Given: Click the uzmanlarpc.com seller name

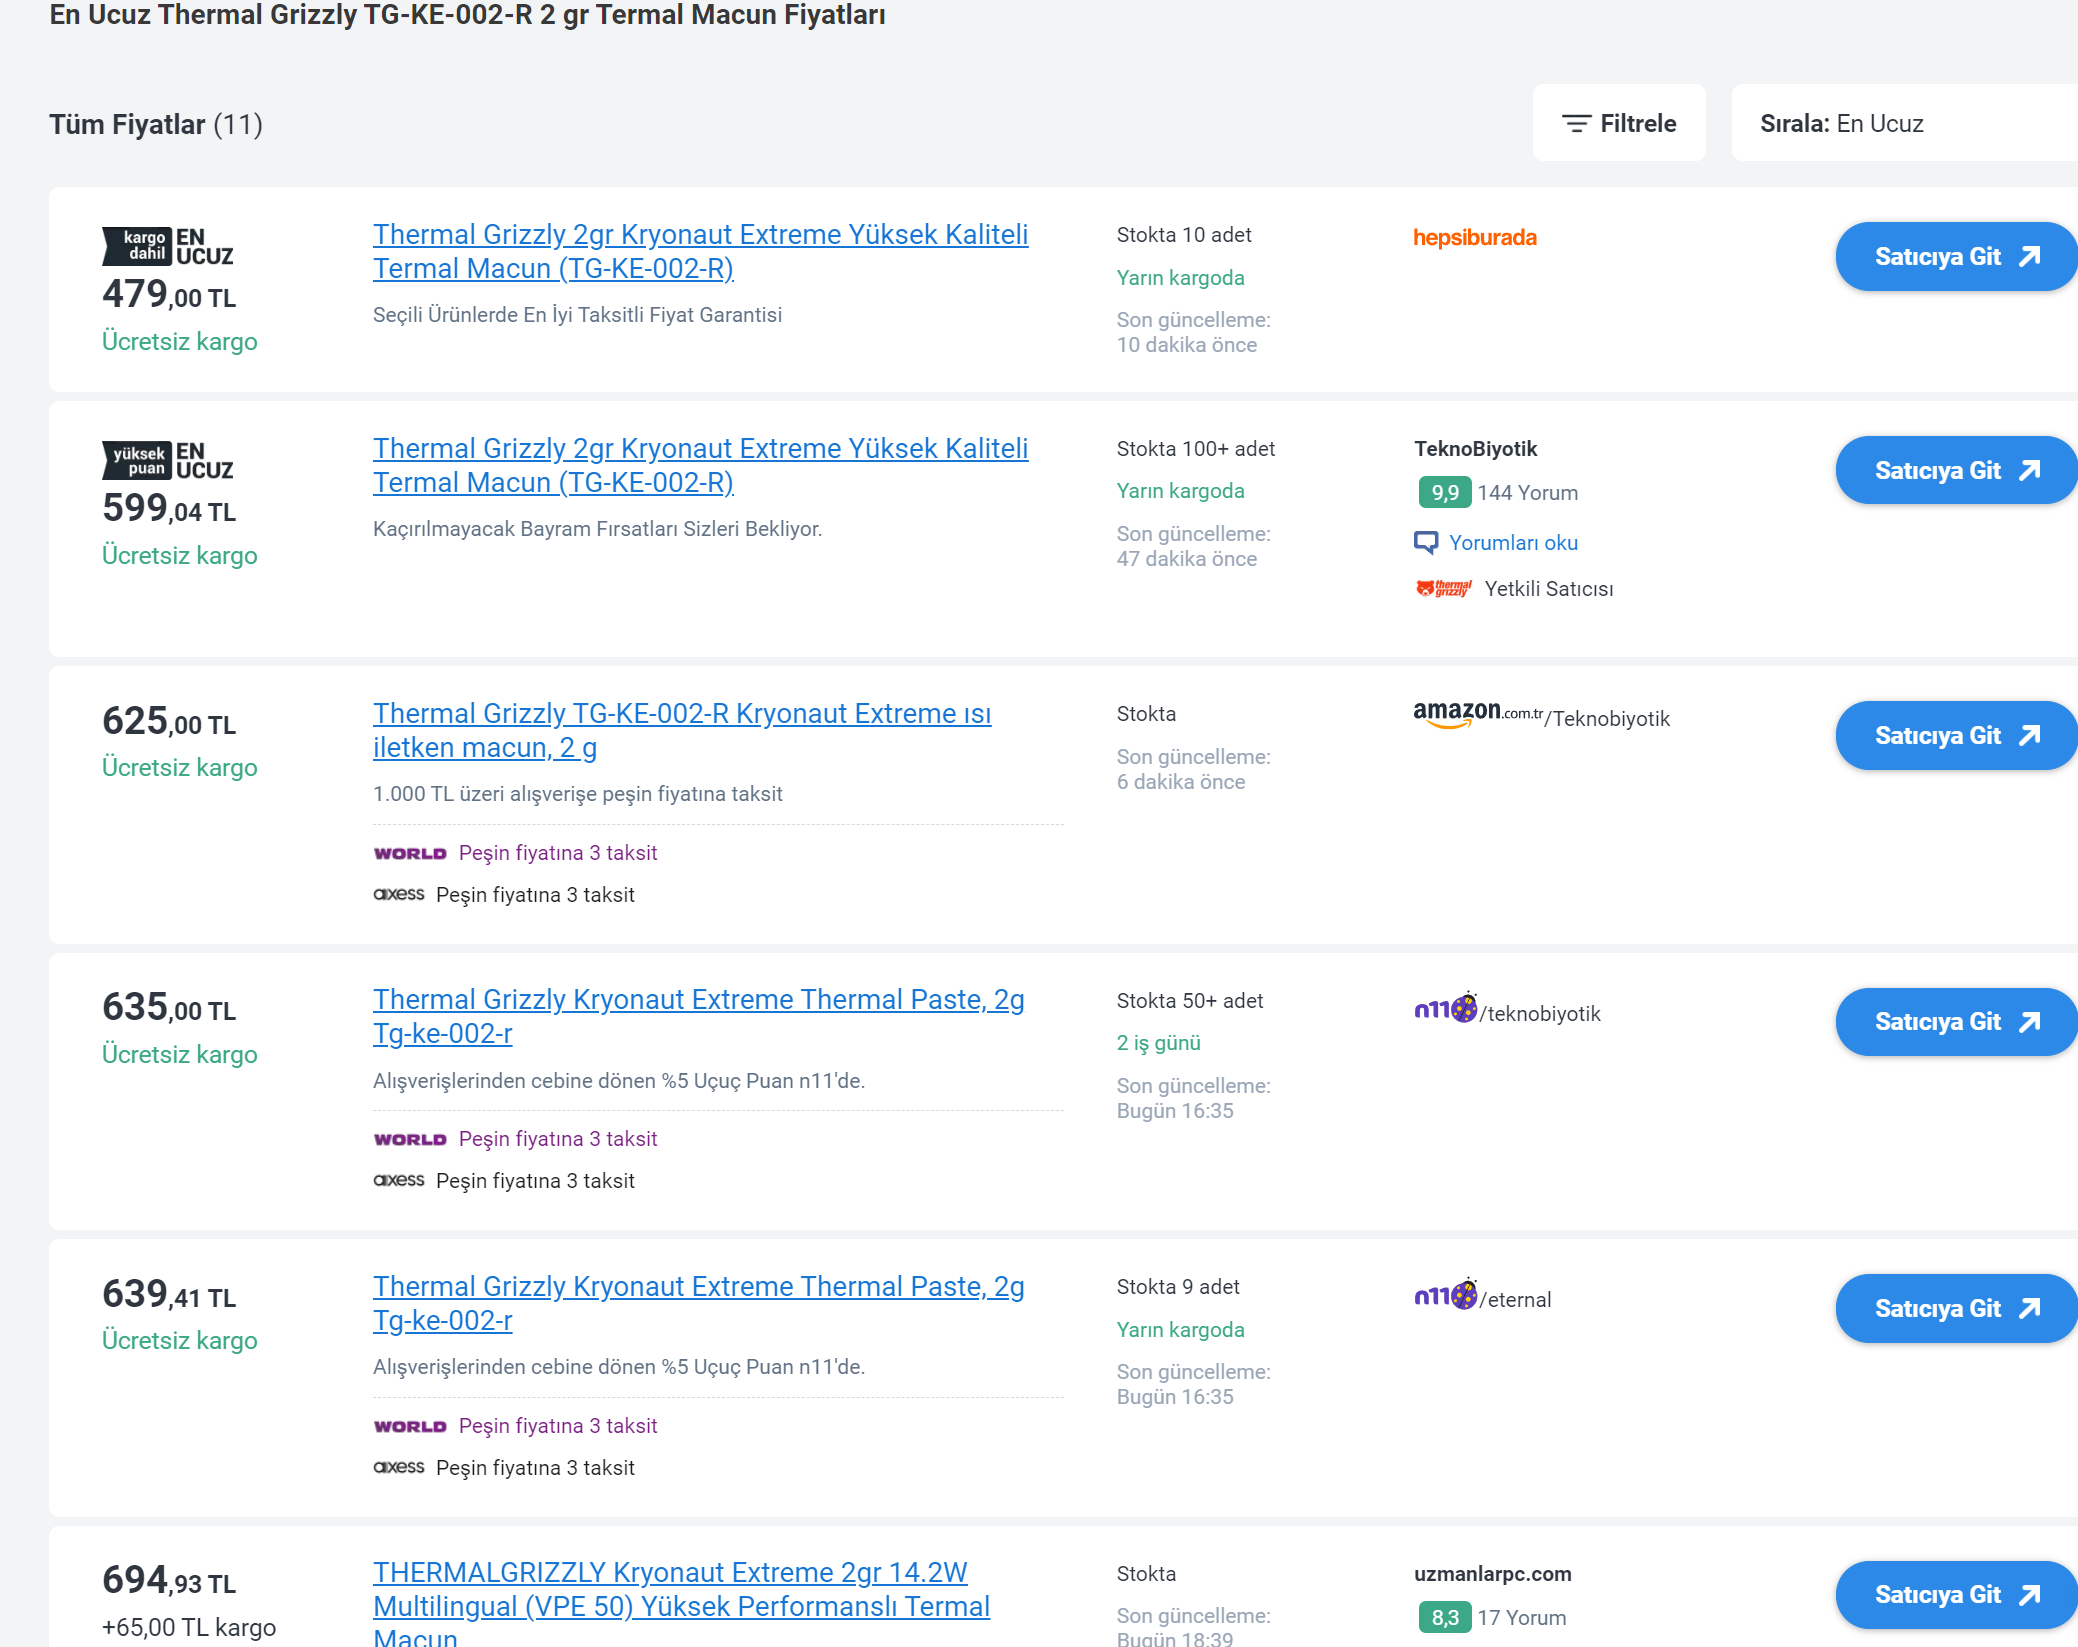Looking at the screenshot, I should [x=1492, y=1574].
